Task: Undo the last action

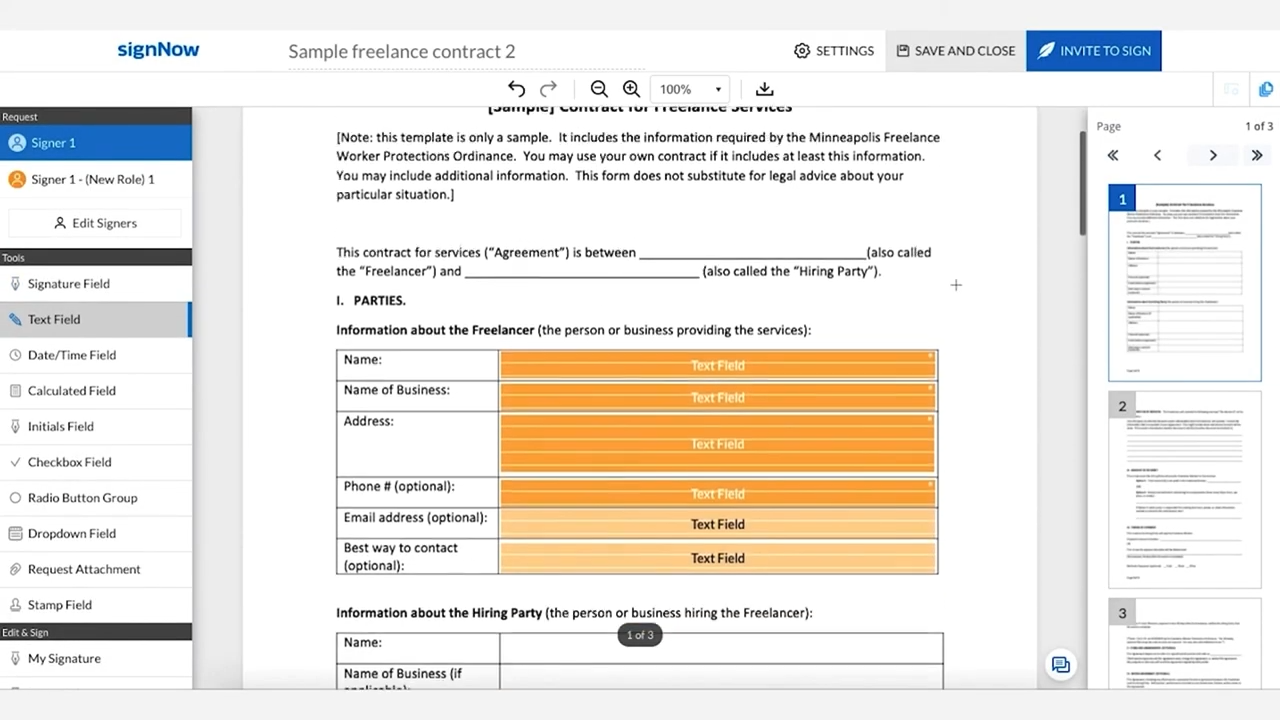Action: pos(516,89)
